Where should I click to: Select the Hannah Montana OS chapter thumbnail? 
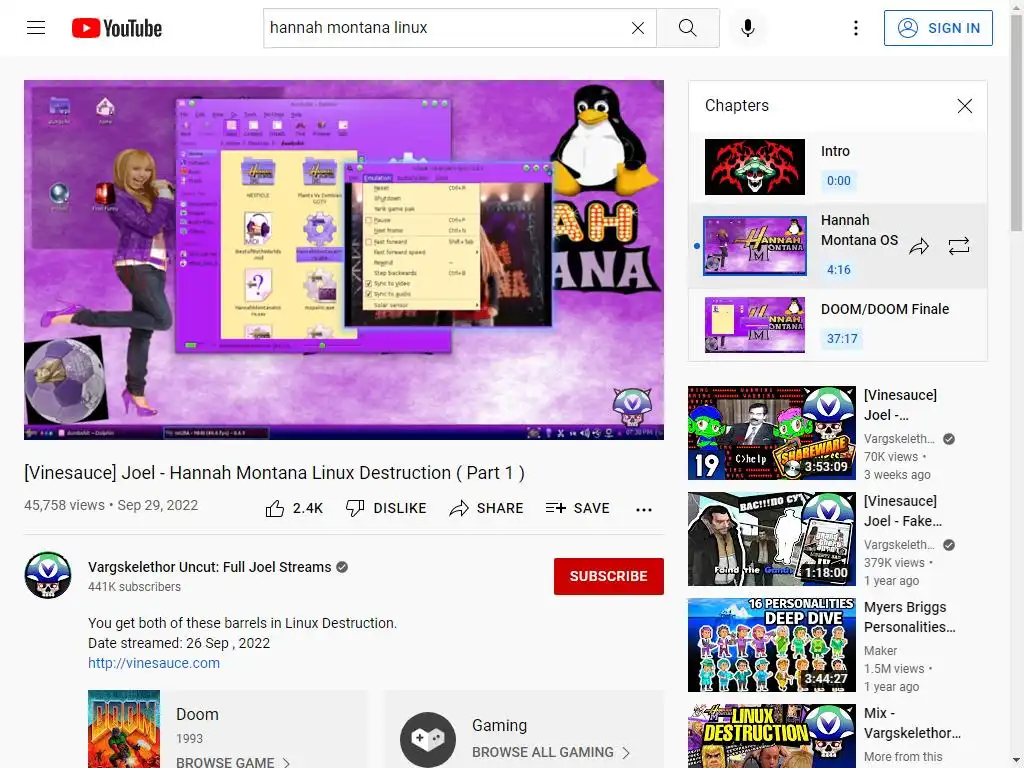pos(755,246)
